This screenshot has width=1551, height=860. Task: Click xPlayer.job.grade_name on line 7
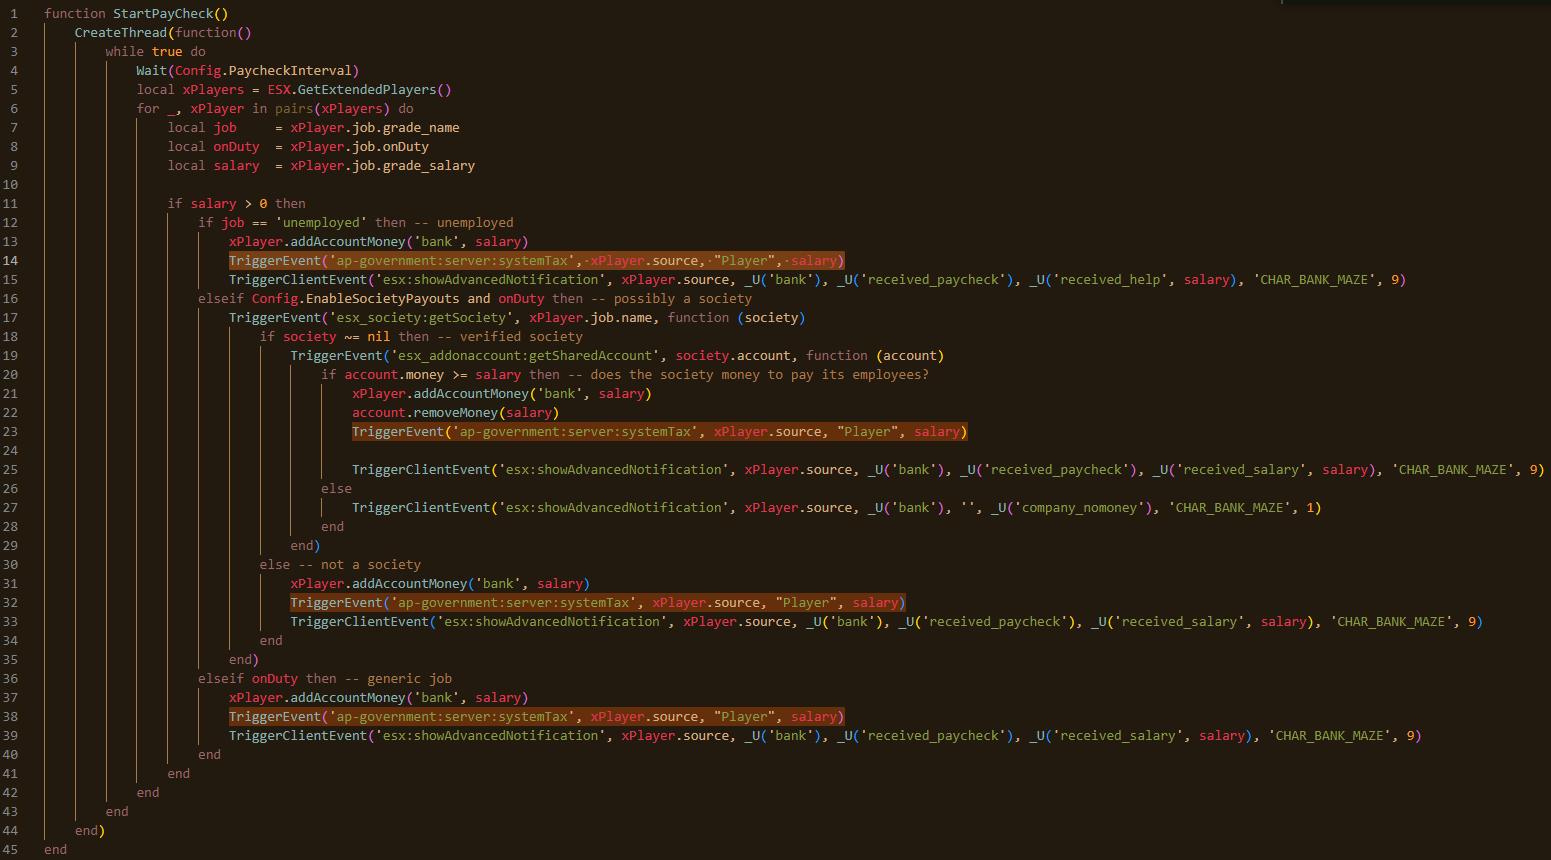tap(375, 128)
